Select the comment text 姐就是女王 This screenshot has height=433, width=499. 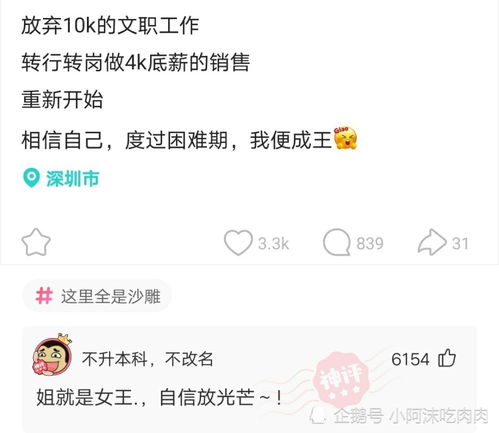click(x=84, y=398)
